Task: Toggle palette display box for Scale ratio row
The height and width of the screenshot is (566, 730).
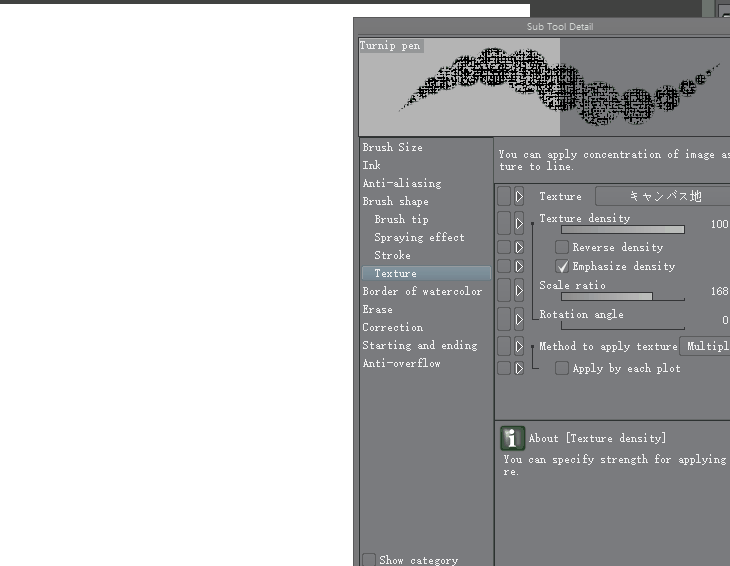Action: (504, 290)
